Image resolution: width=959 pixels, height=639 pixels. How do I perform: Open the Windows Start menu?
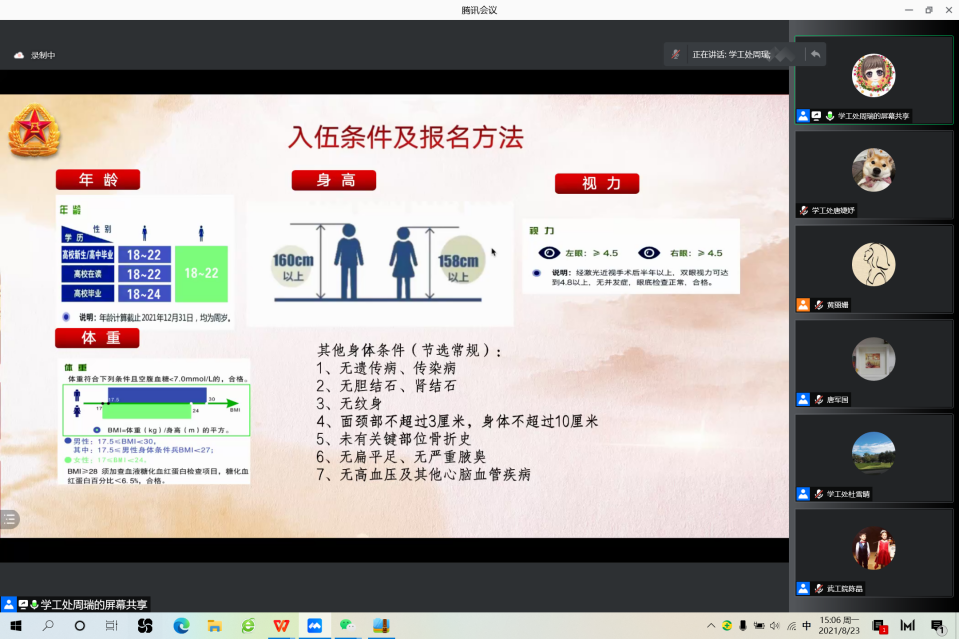pos(16,626)
